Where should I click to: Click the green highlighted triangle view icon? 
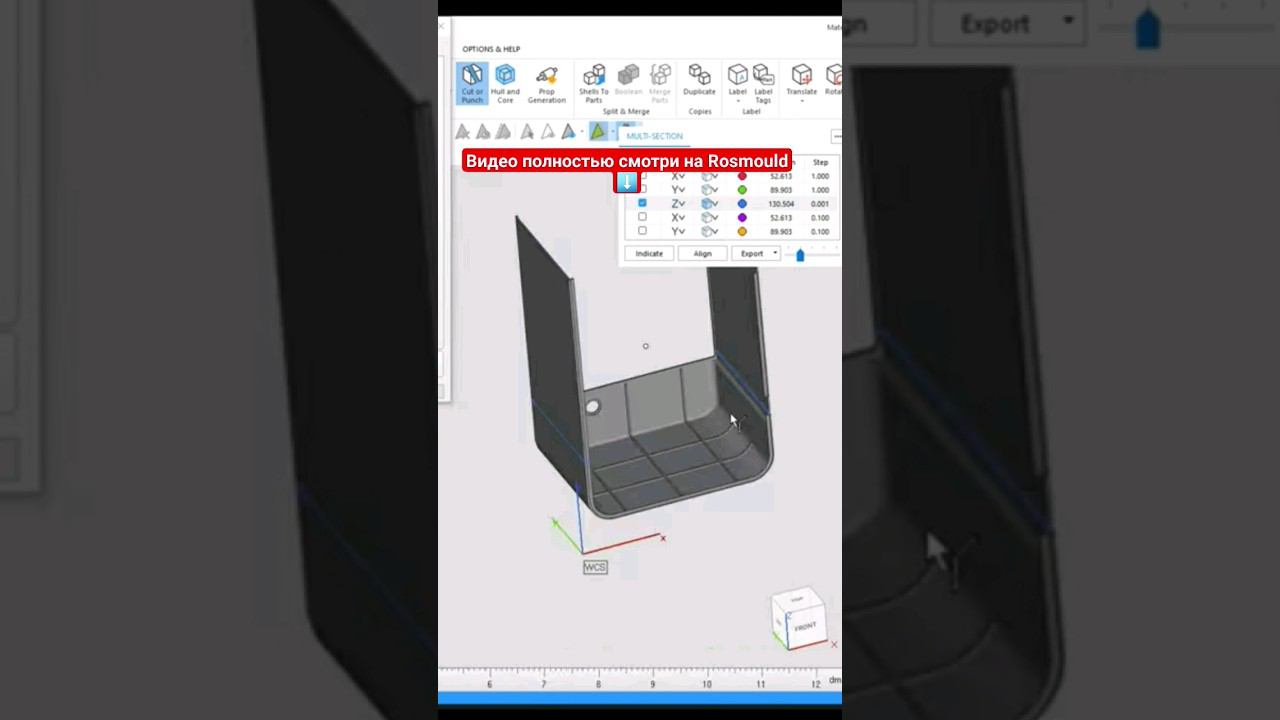tap(598, 131)
